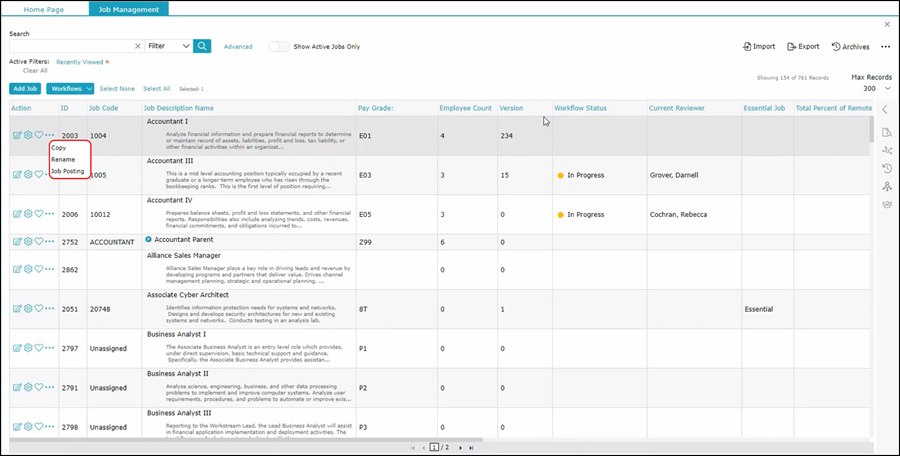900x456 pixels.
Task: Click the history icon in right sidebar
Action: tap(885, 168)
